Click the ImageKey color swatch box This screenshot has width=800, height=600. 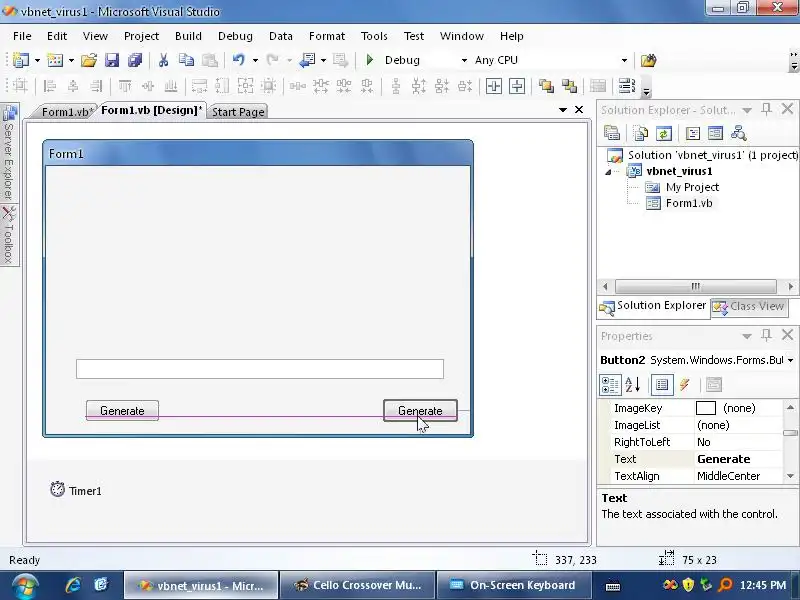(x=706, y=408)
